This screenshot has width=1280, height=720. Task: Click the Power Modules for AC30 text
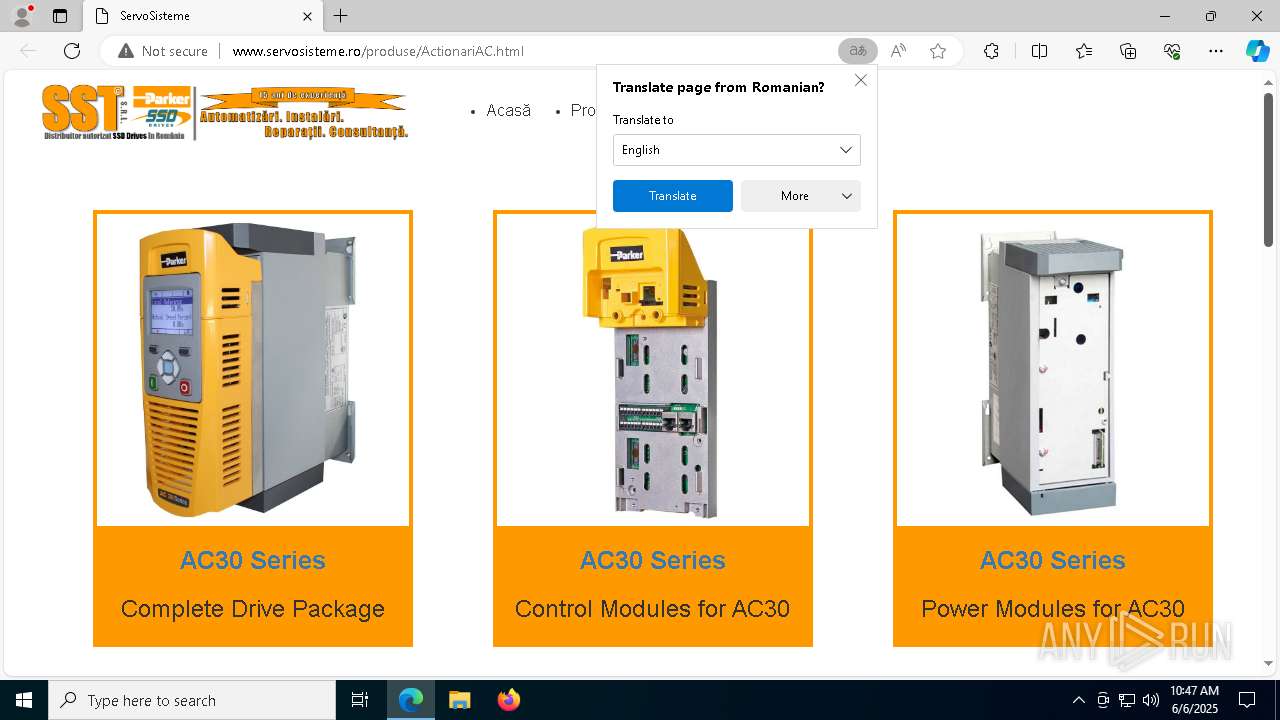(1053, 609)
